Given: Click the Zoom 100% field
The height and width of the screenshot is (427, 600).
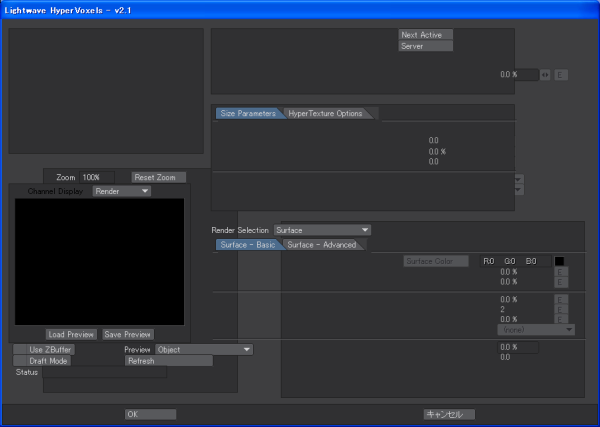Looking at the screenshot, I should 97,178.
